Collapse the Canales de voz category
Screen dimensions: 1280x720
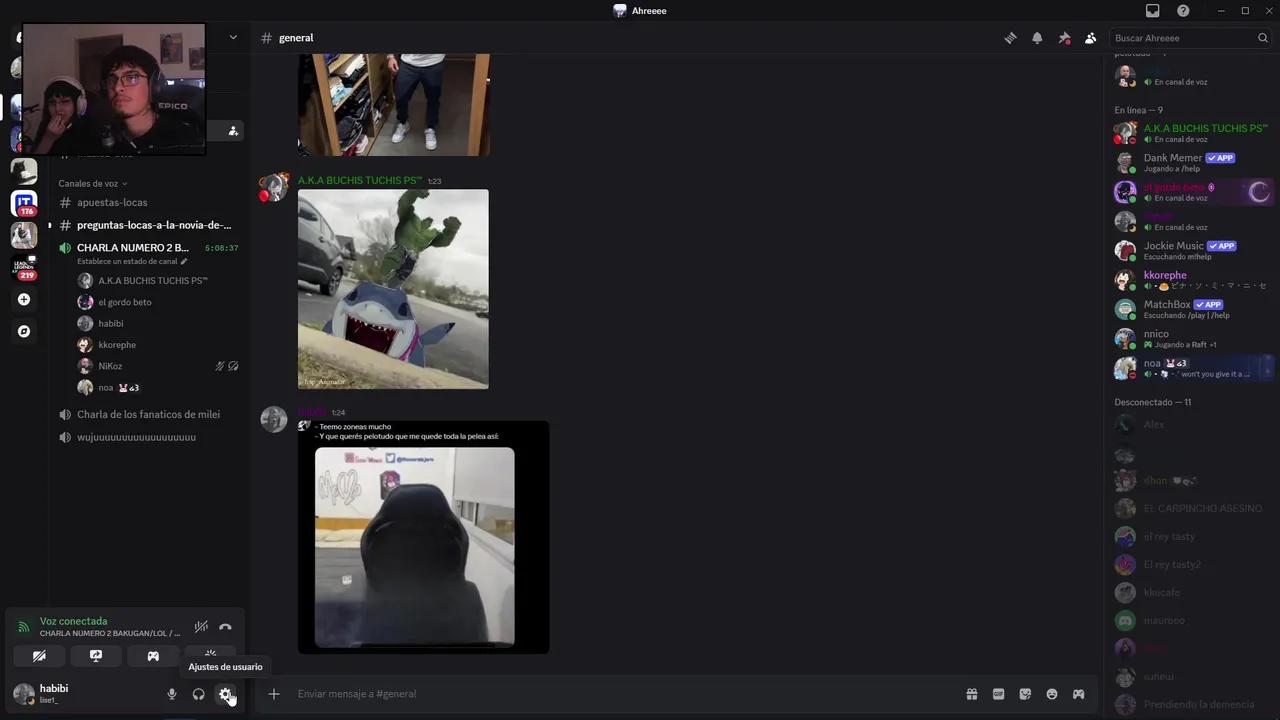[92, 183]
